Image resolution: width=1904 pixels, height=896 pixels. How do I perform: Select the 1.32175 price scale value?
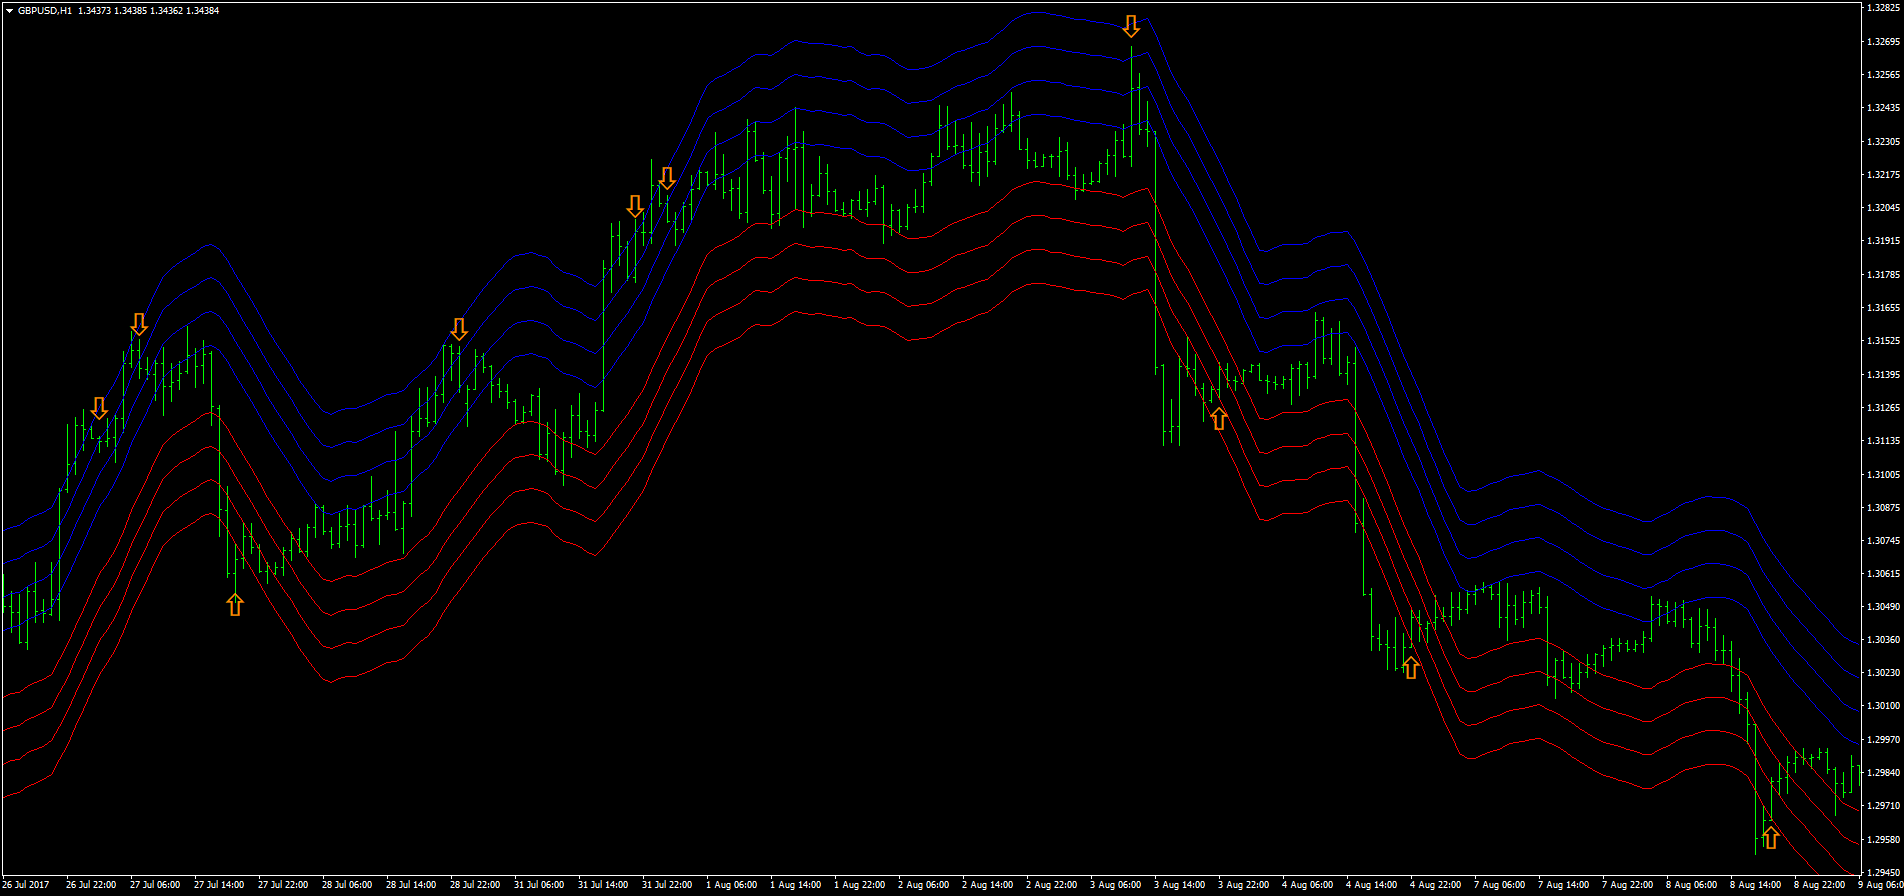[1883, 174]
